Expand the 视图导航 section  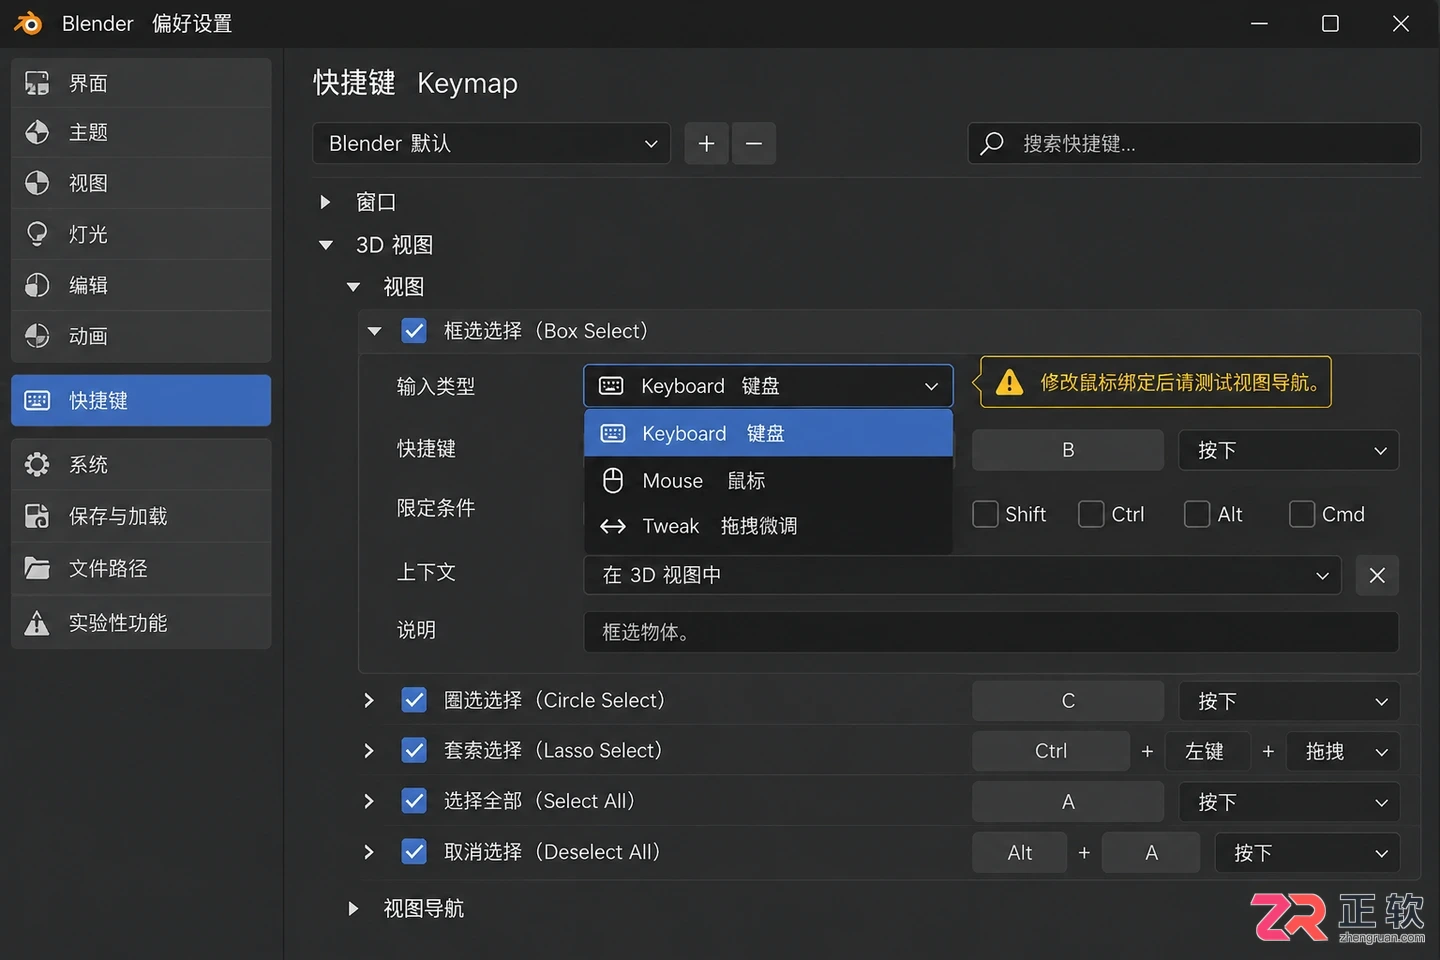coord(353,909)
